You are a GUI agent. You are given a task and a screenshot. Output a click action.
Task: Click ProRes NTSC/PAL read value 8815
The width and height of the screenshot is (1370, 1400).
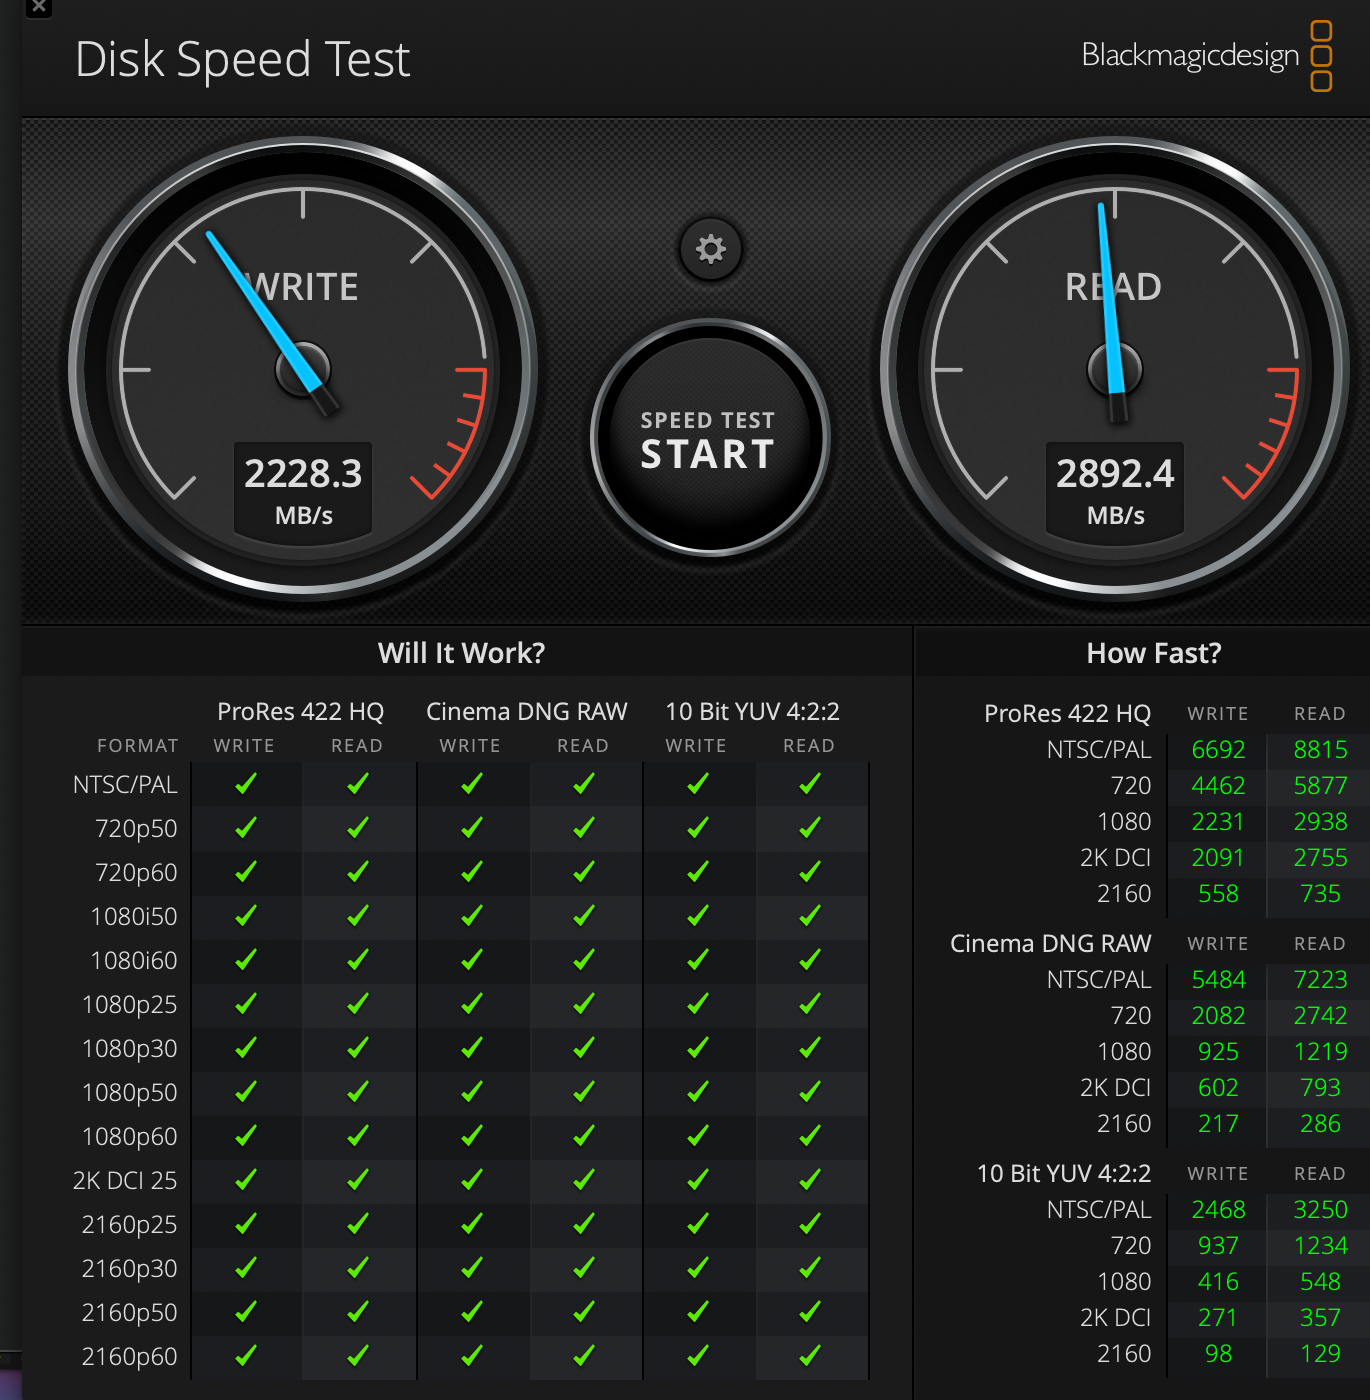(x=1321, y=750)
